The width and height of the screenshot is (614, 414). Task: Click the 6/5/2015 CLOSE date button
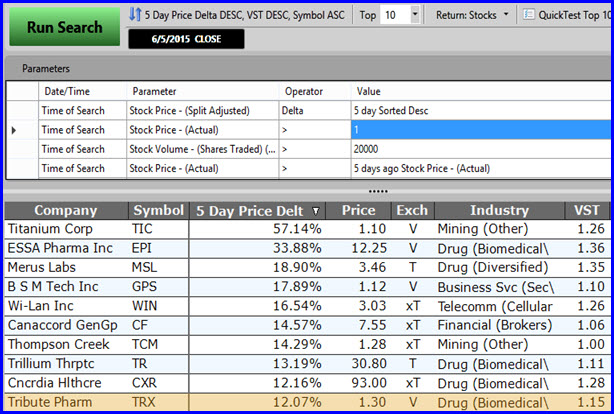point(186,39)
